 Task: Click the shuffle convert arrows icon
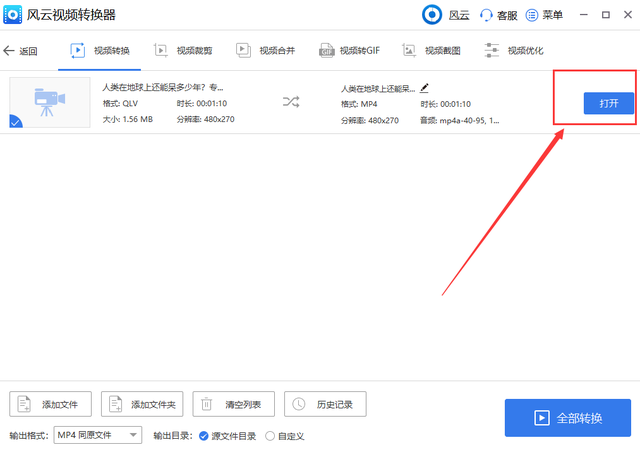(291, 102)
